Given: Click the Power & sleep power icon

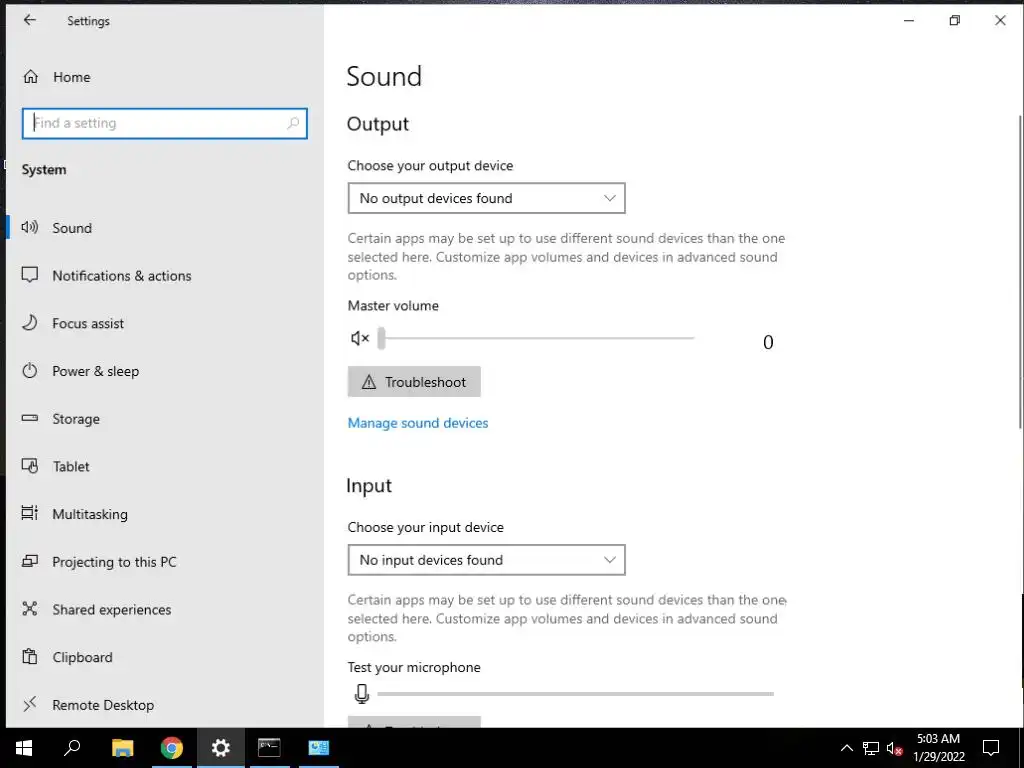Looking at the screenshot, I should tap(29, 370).
